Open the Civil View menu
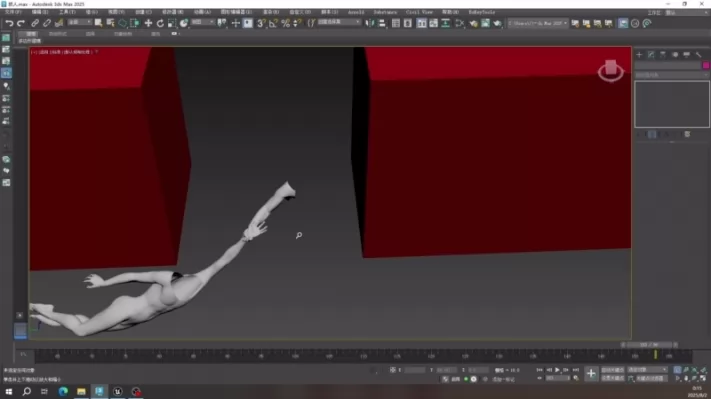This screenshot has height=399, width=711. (x=419, y=12)
